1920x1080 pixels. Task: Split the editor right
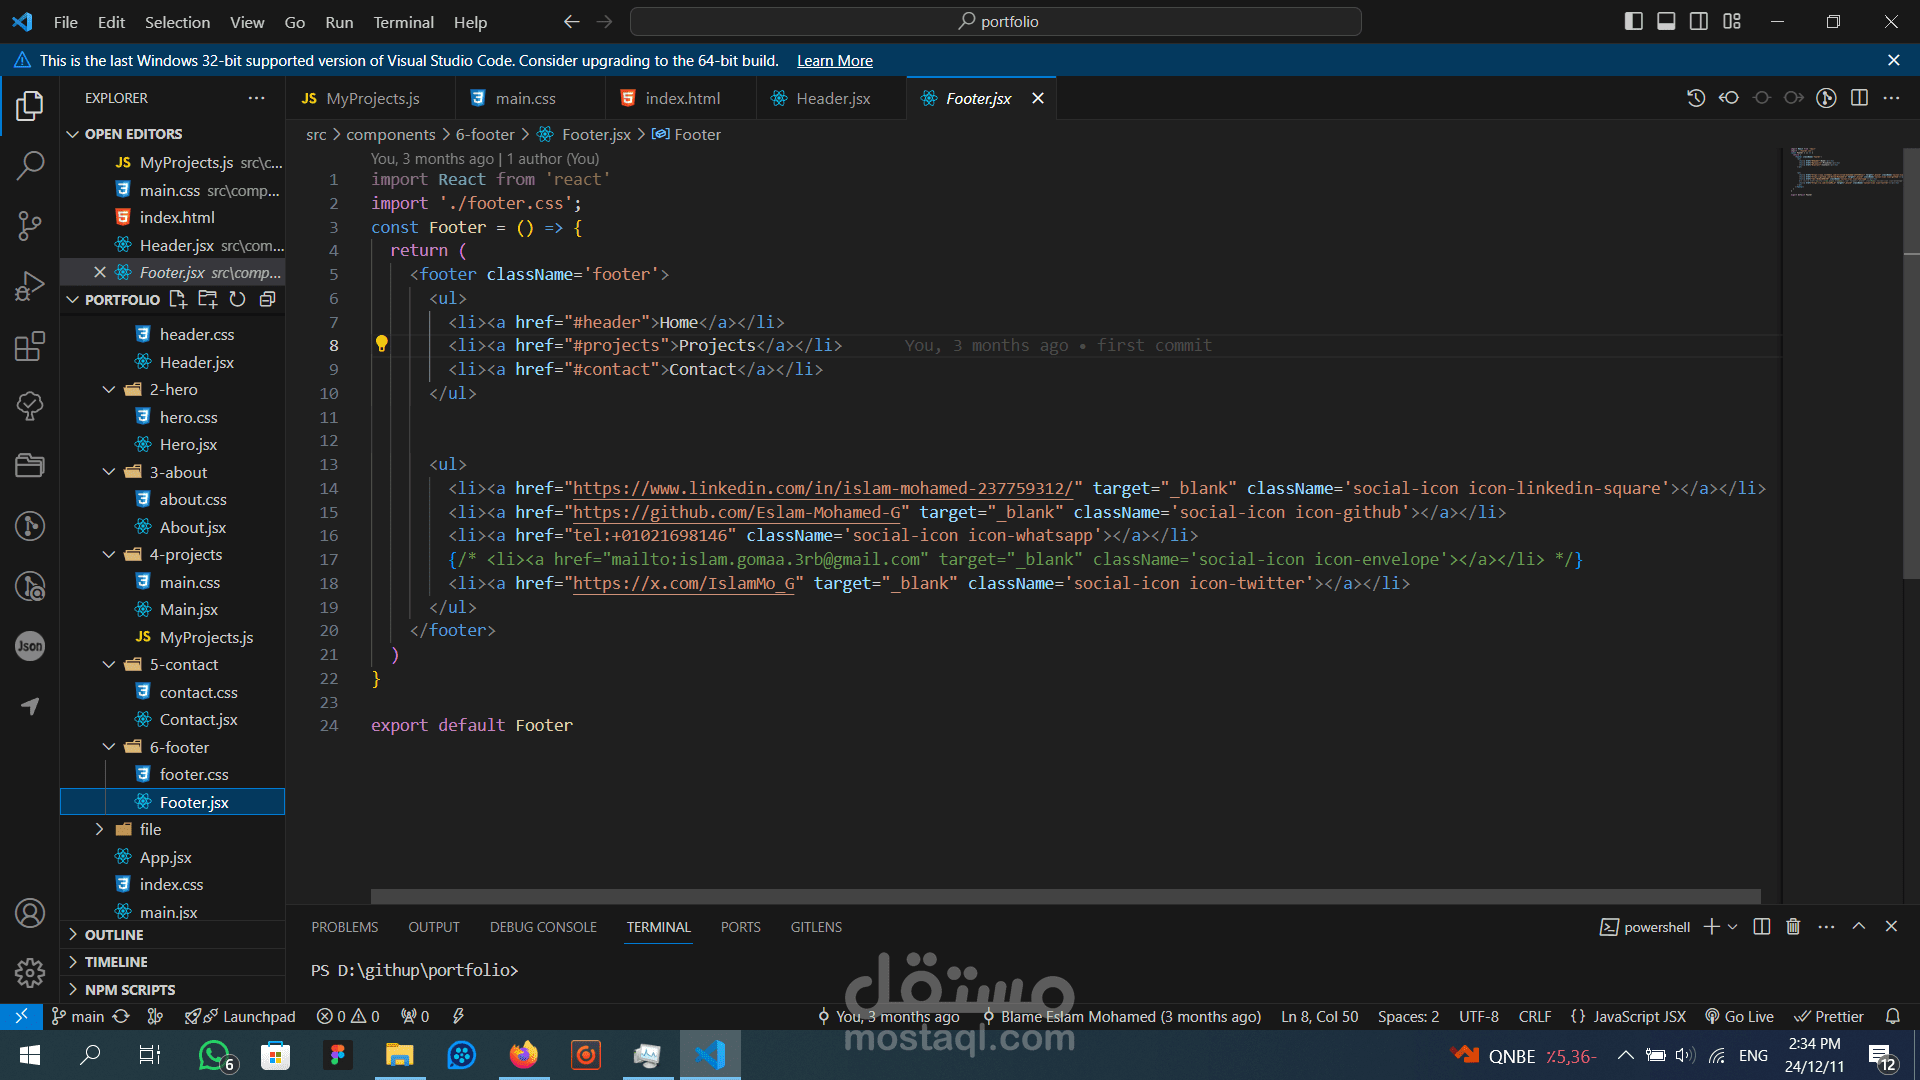(1859, 98)
